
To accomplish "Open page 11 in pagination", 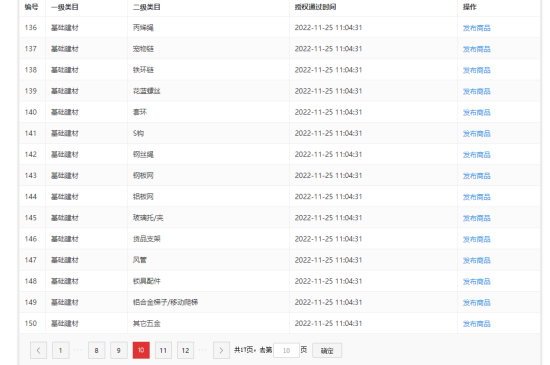I will (x=163, y=350).
